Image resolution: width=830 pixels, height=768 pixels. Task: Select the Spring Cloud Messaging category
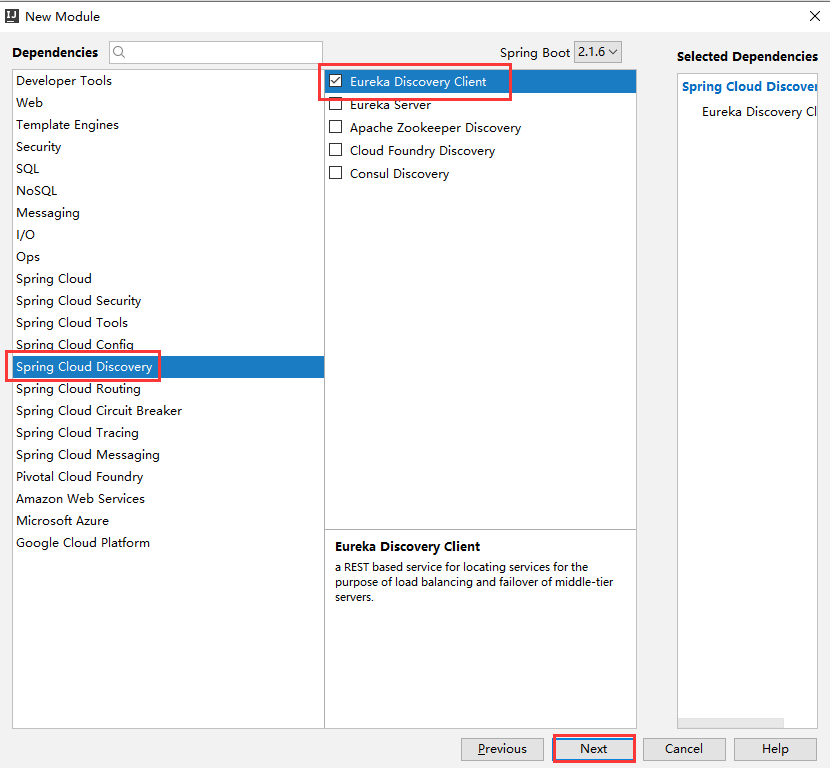point(168,455)
